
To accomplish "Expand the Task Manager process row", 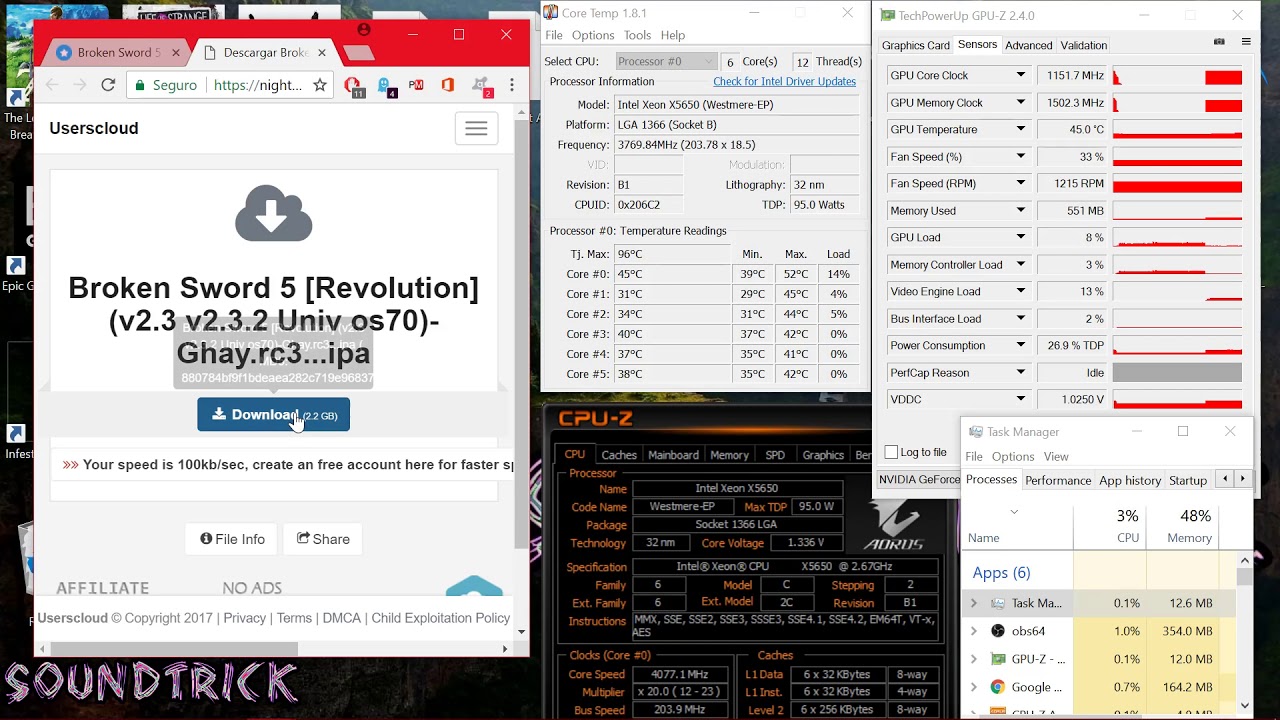I will (x=974, y=603).
